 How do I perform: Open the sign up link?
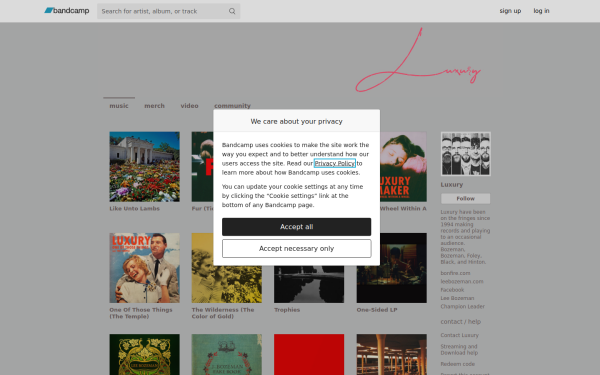click(x=510, y=11)
